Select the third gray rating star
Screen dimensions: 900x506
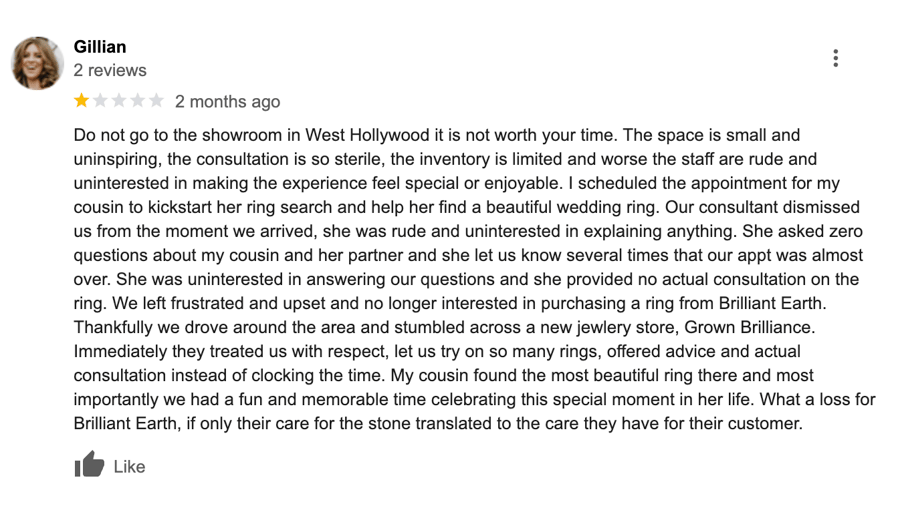click(x=119, y=101)
